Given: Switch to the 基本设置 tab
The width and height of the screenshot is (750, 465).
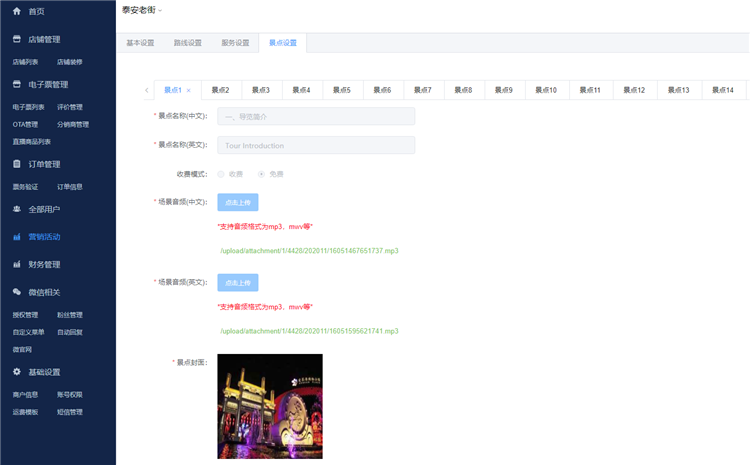Looking at the screenshot, I should [x=140, y=43].
